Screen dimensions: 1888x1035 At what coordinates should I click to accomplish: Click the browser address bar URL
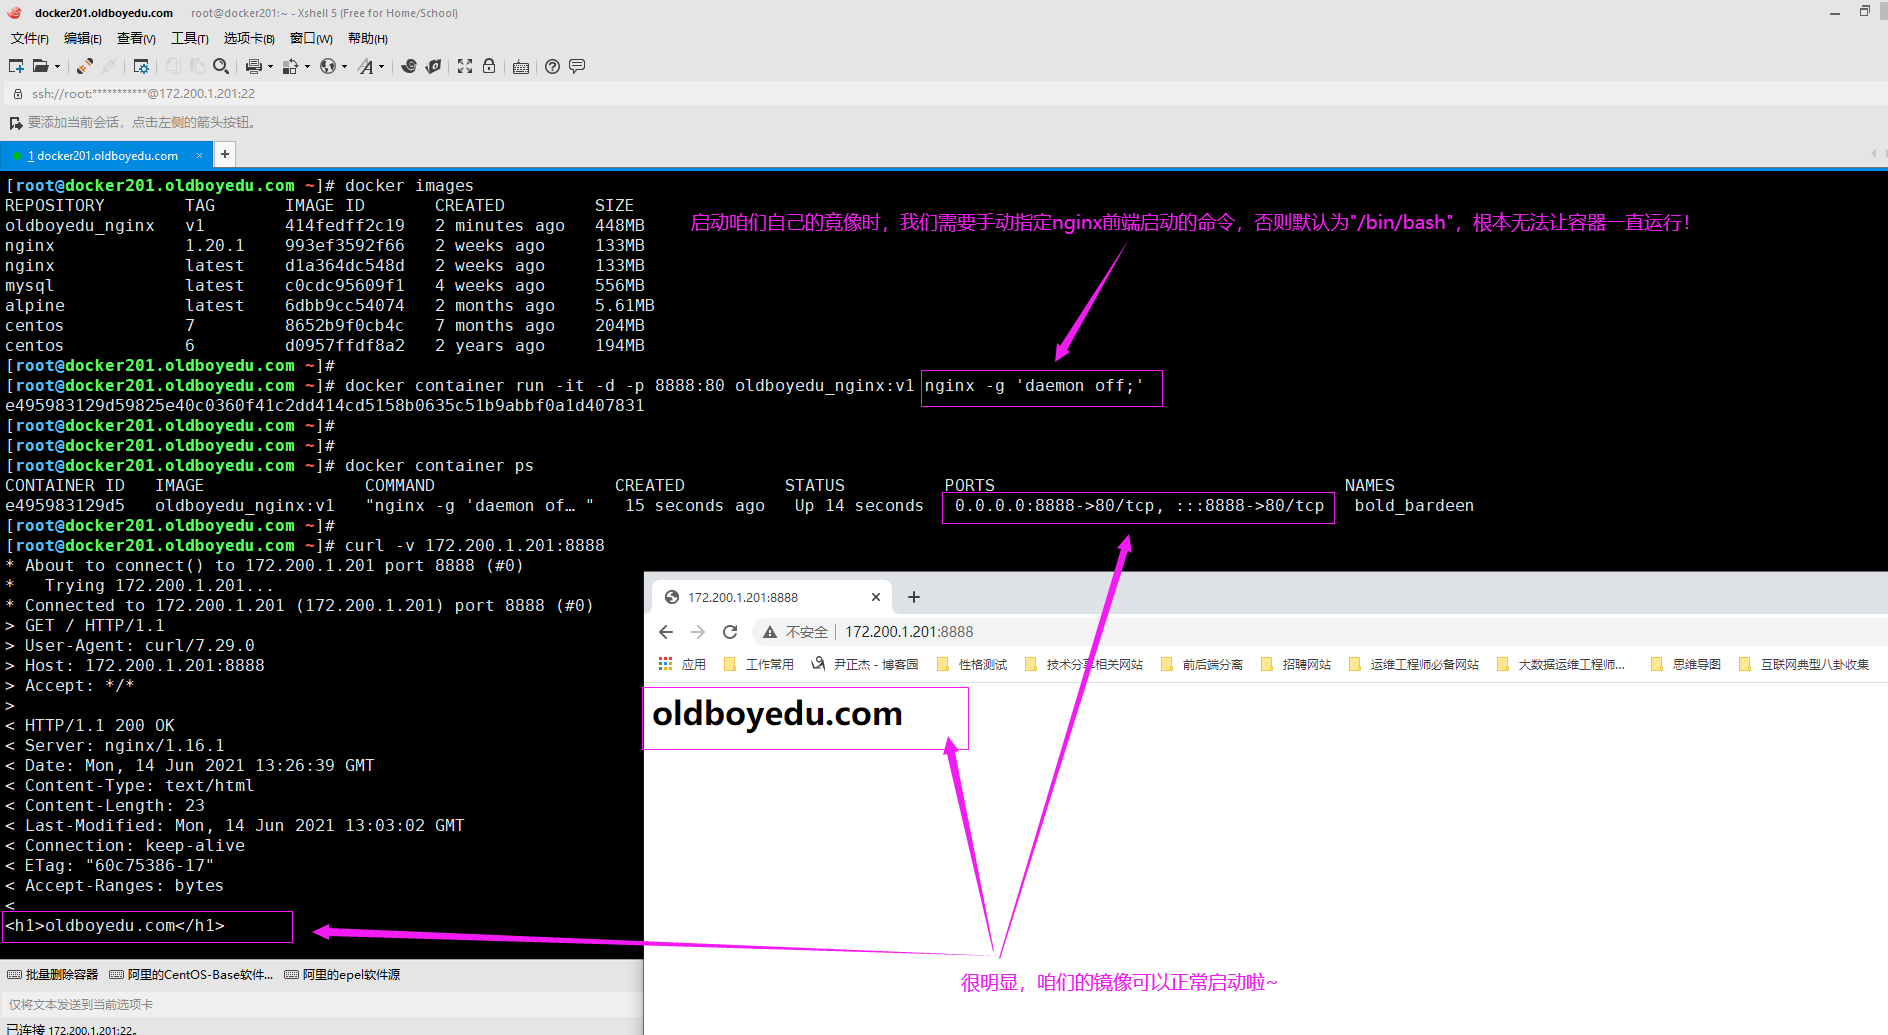tap(909, 632)
